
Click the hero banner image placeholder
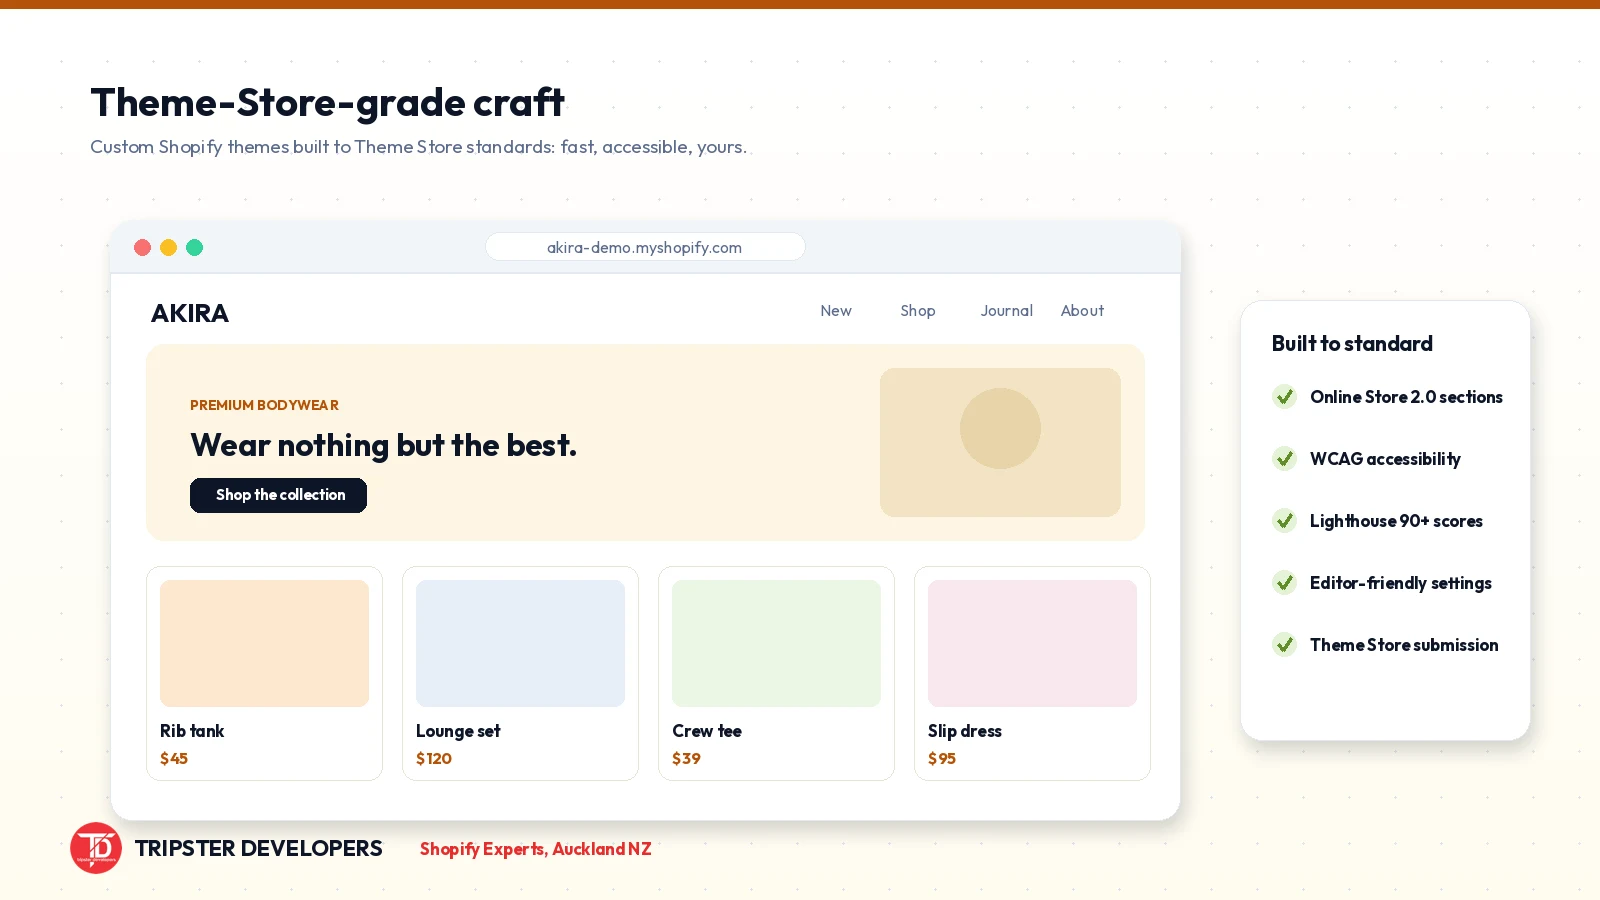pos(1000,442)
